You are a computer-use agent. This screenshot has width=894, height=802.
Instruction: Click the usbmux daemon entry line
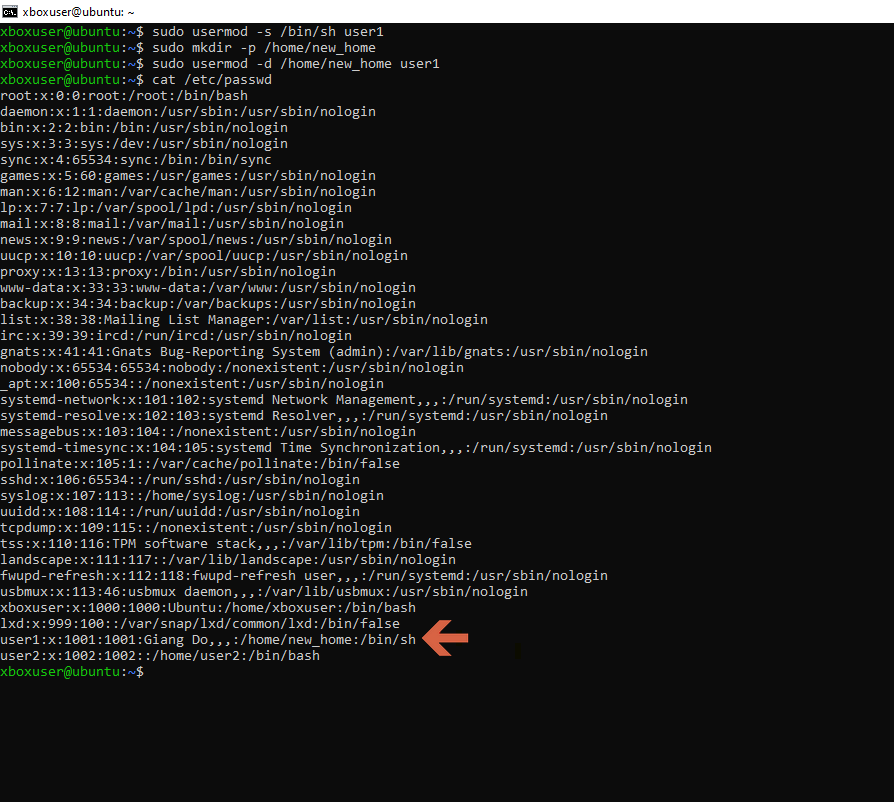pyautogui.click(x=264, y=592)
